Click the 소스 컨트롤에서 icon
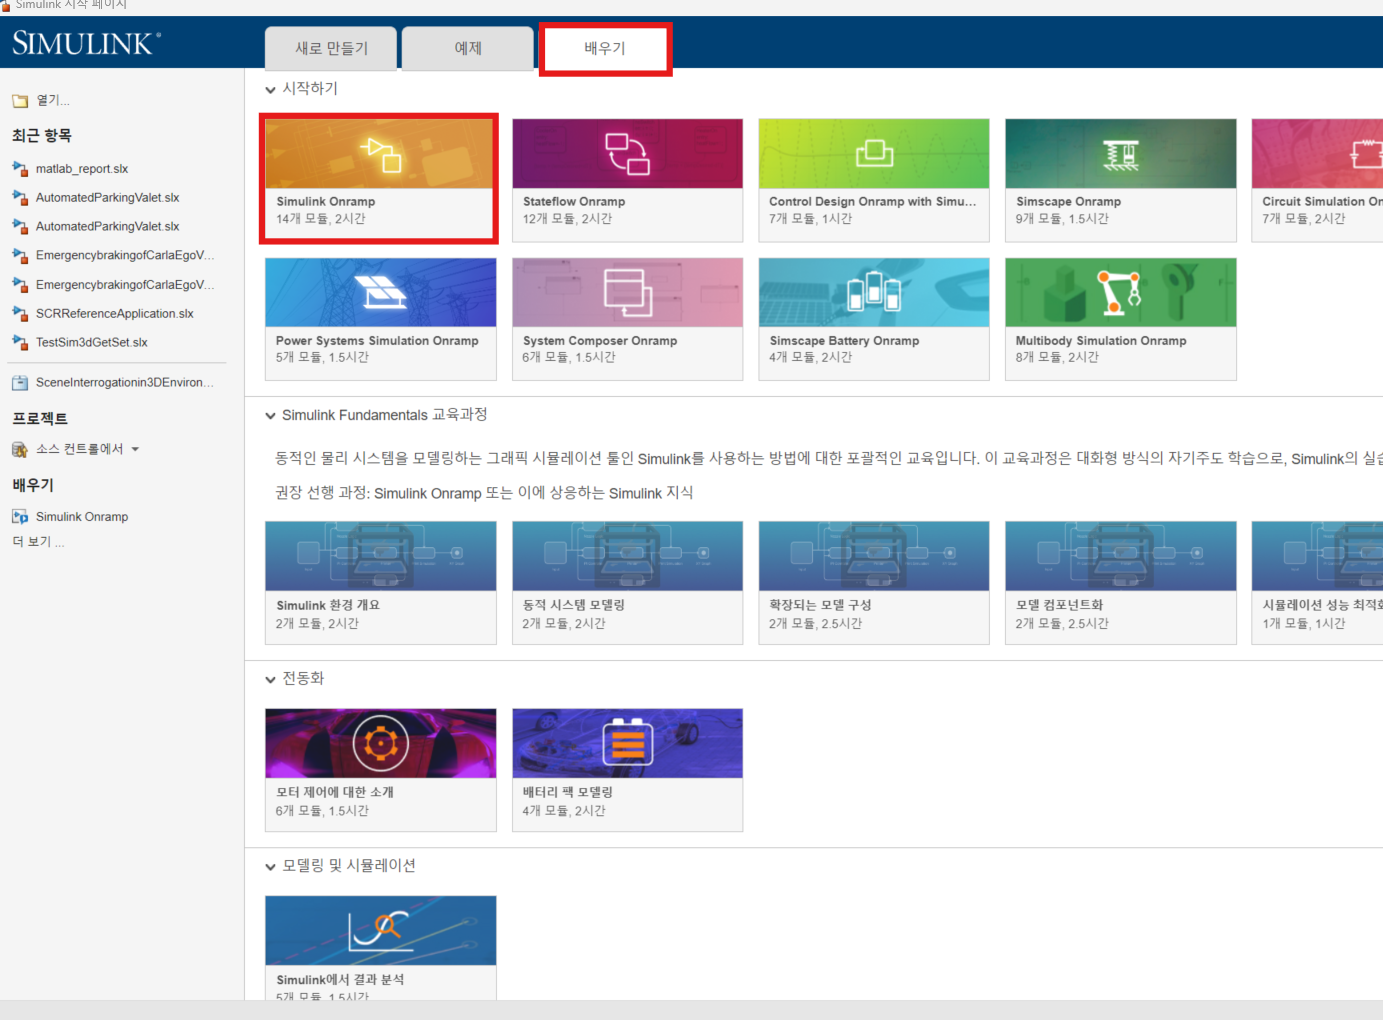Viewport: 1383px width, 1020px height. coord(20,450)
